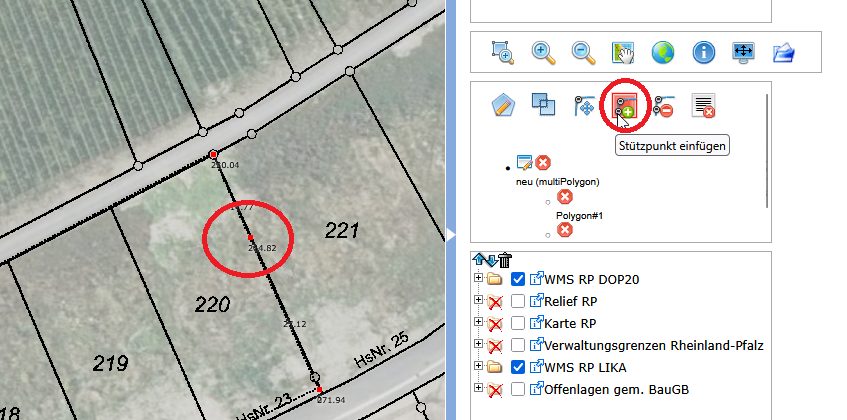Disable the WMS RP LIKA layer

pyautogui.click(x=518, y=367)
